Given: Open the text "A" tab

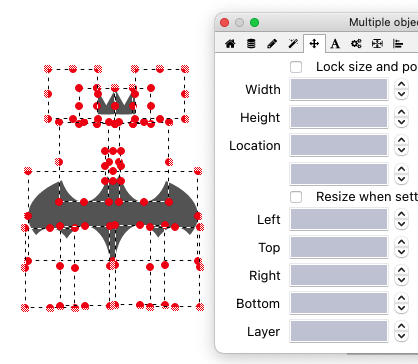Looking at the screenshot, I should tap(335, 44).
